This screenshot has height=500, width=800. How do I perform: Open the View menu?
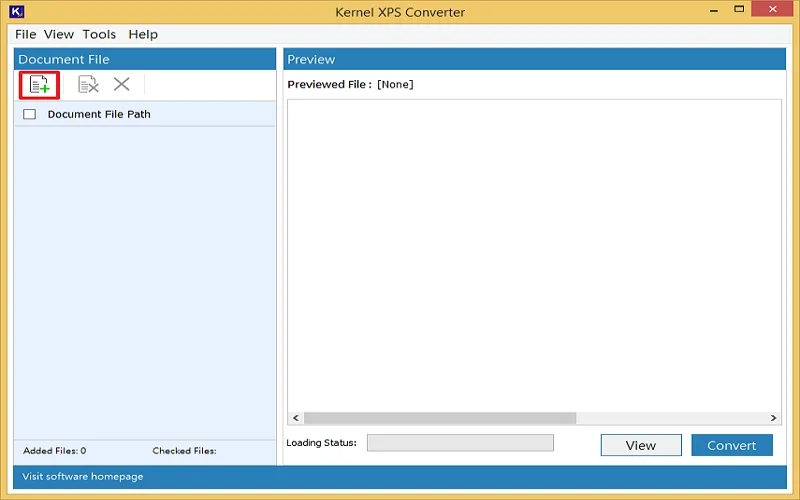point(59,34)
